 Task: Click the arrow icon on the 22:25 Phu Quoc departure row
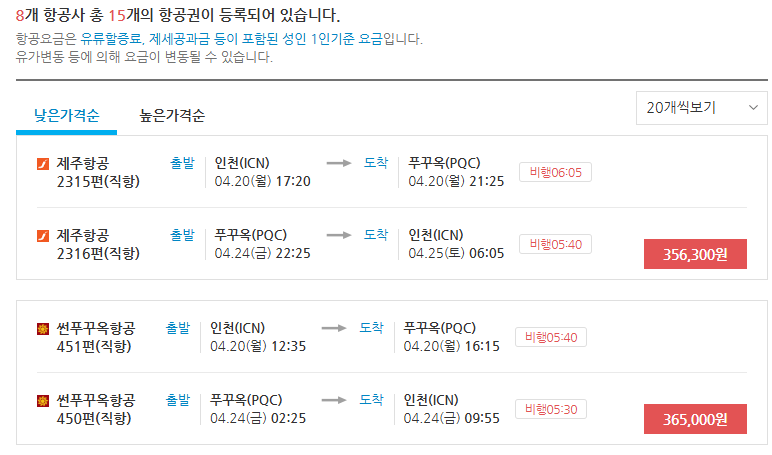pos(341,235)
